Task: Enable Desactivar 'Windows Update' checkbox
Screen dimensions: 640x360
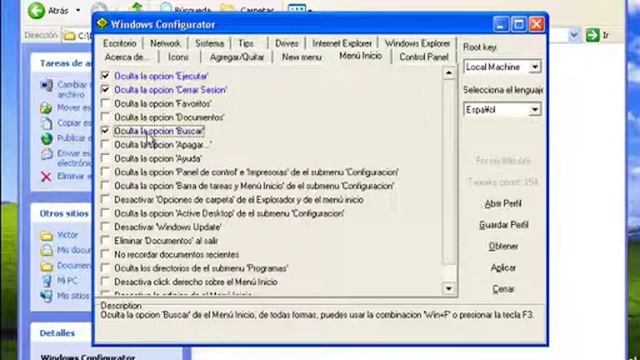Action: (105, 227)
